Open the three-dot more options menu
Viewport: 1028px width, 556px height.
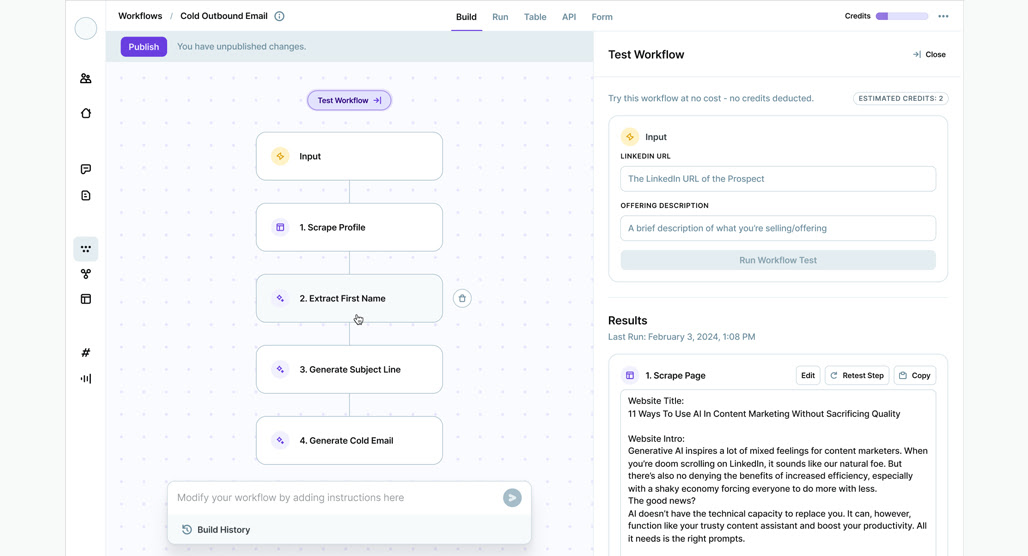tap(943, 16)
